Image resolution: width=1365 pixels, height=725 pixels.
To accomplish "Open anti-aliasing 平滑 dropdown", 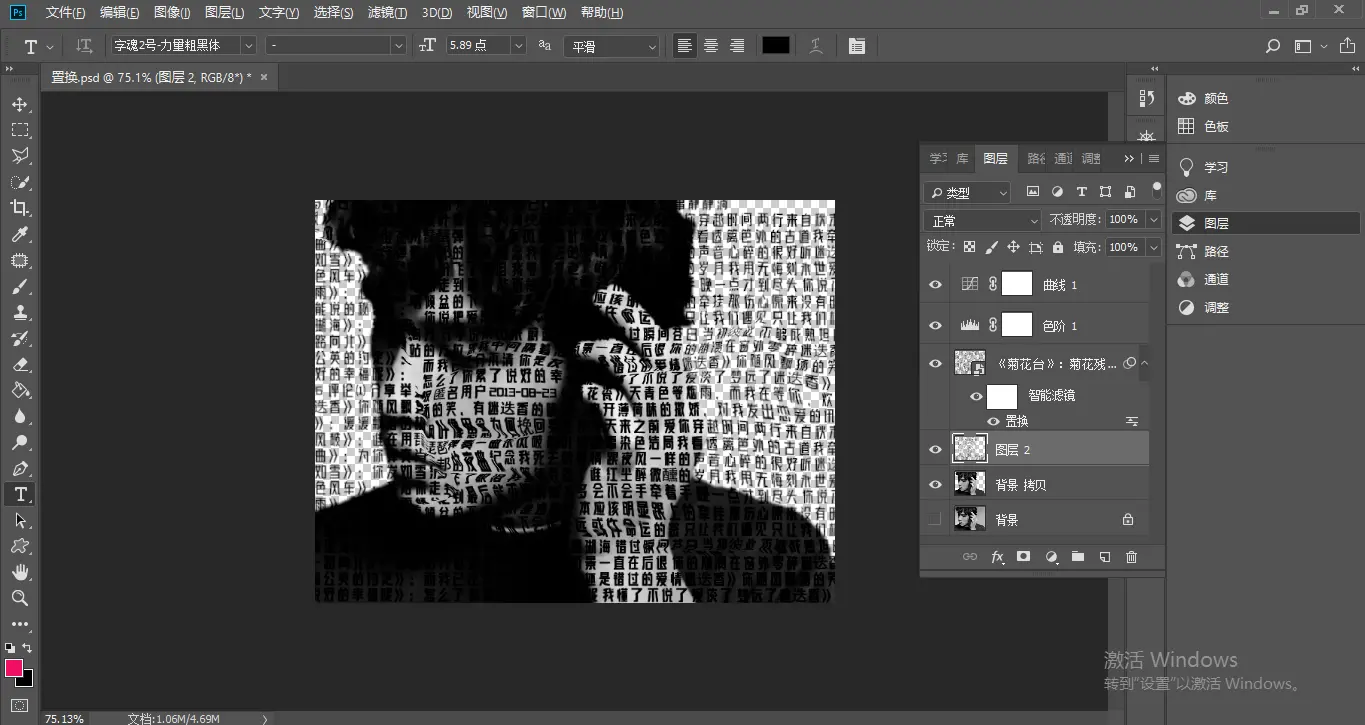I will tap(612, 46).
